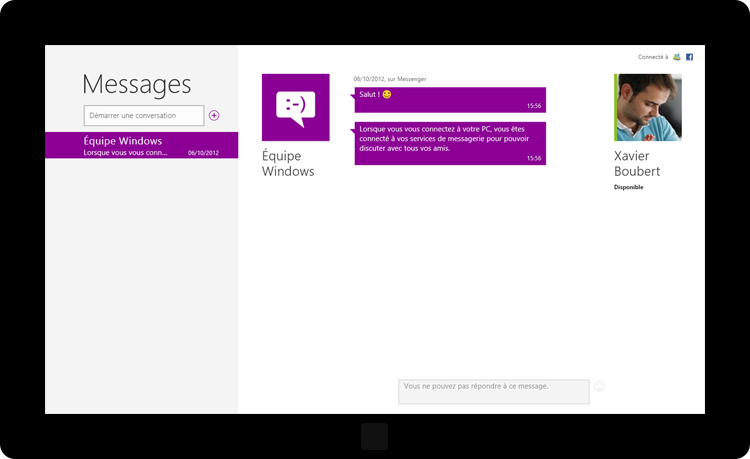Open the emoticon smiley picker
The image size is (750, 459).
pos(599,386)
